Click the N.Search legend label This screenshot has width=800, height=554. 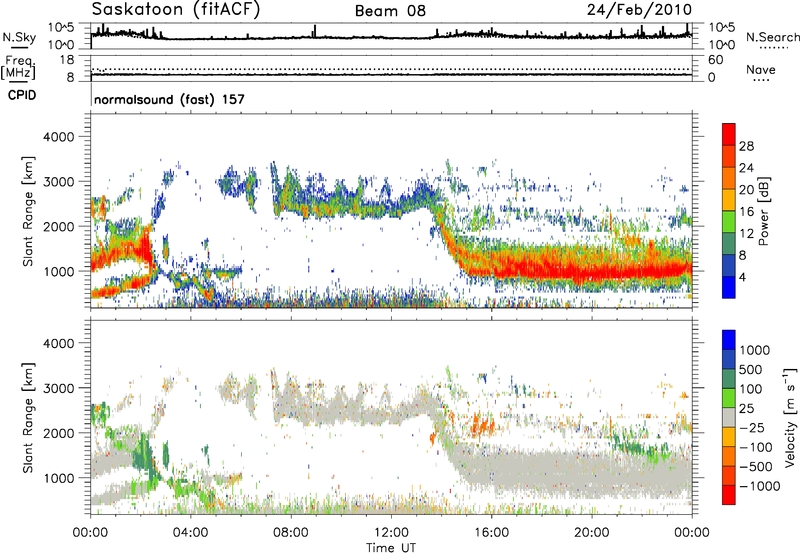click(x=772, y=37)
